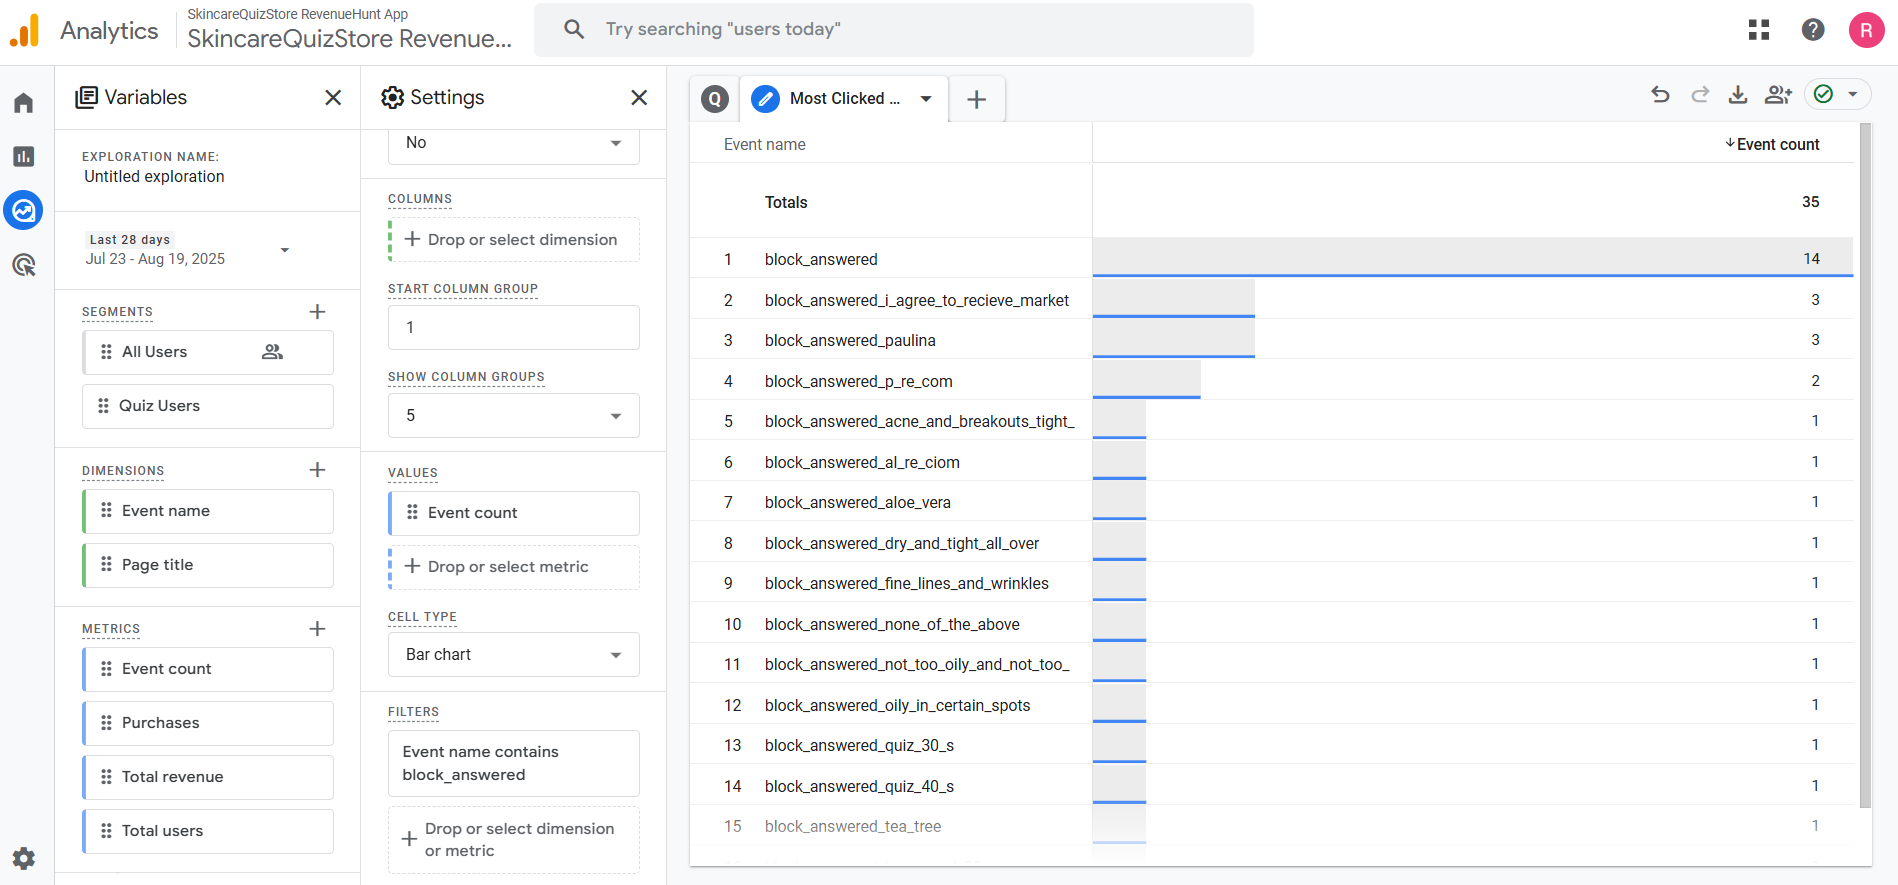Close the Variables panel

[x=333, y=97]
